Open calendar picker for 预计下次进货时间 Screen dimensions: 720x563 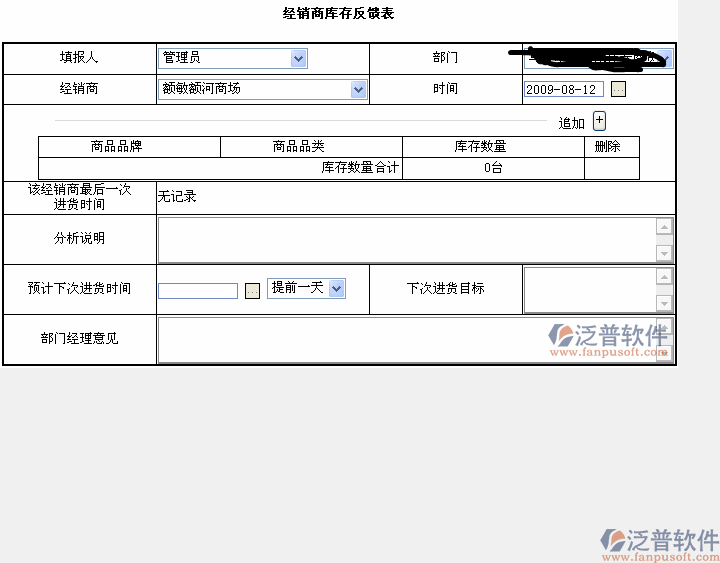coord(252,290)
